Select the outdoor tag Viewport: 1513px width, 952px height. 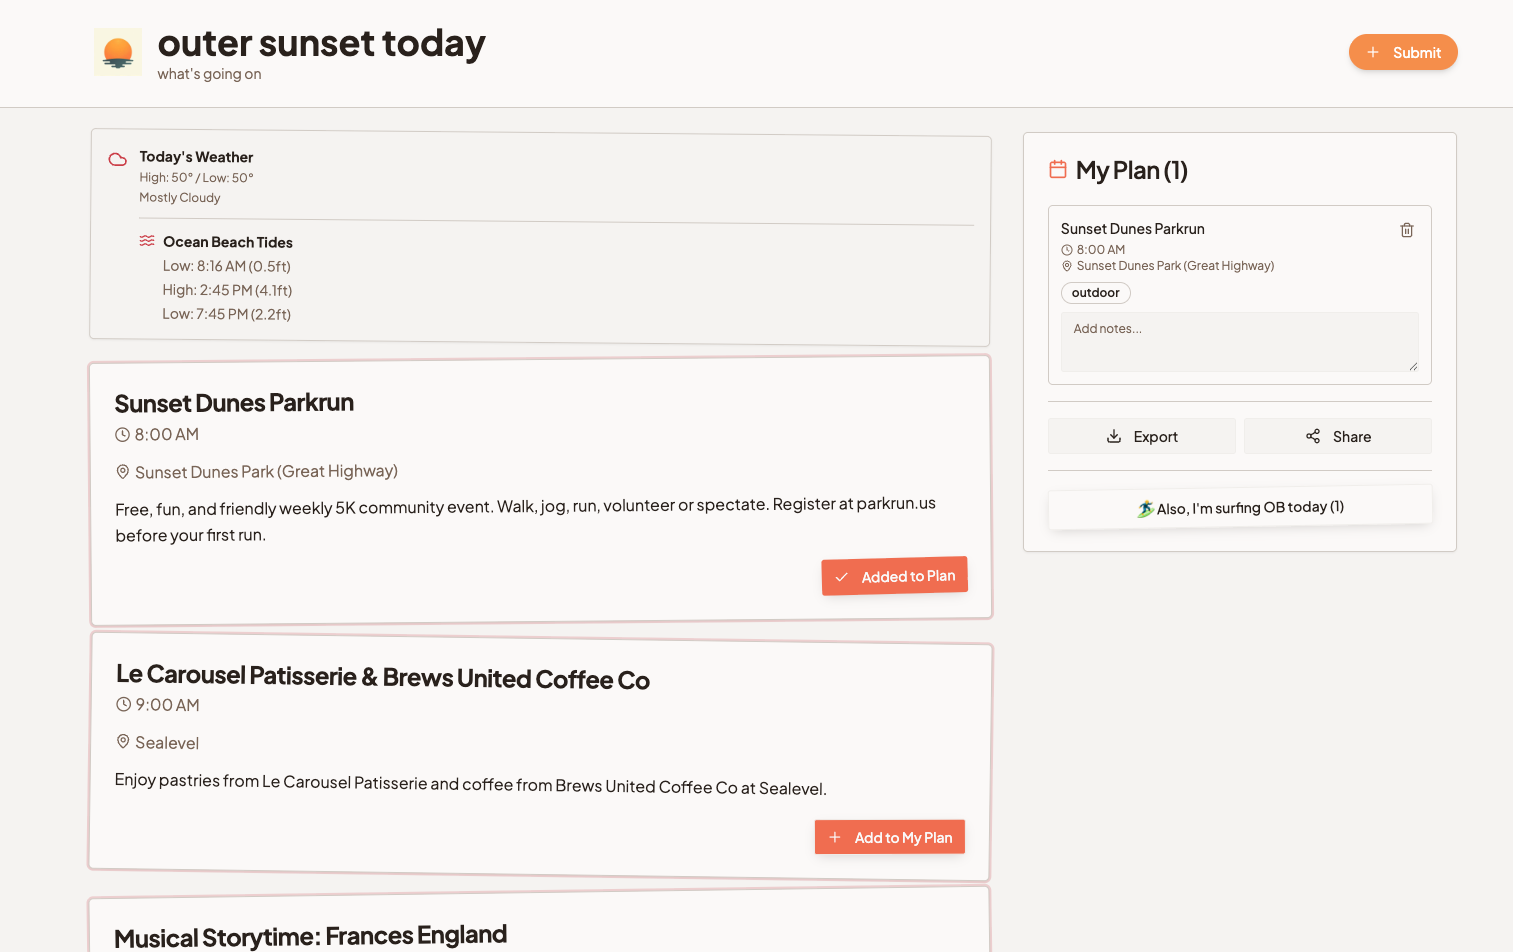pyautogui.click(x=1096, y=293)
